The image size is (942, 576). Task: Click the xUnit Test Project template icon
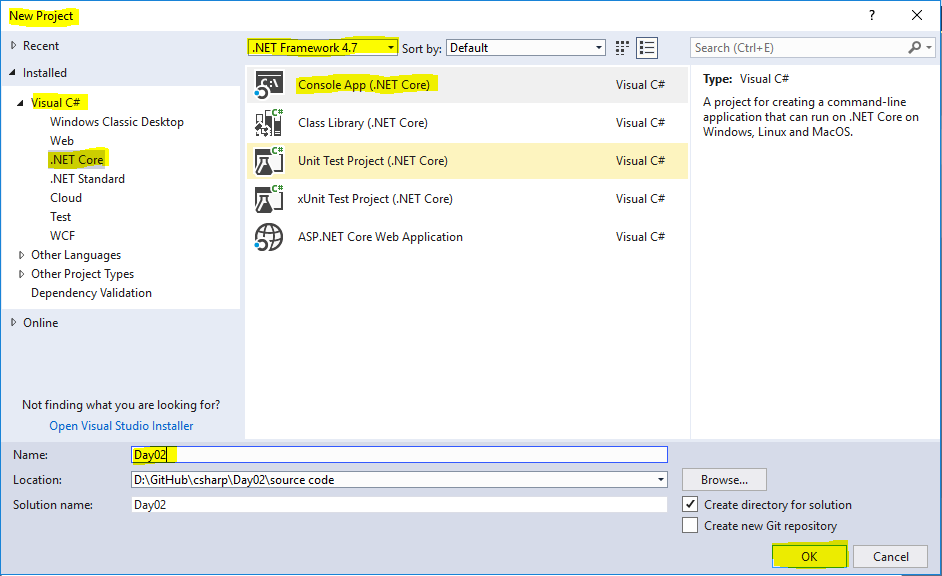(x=269, y=199)
